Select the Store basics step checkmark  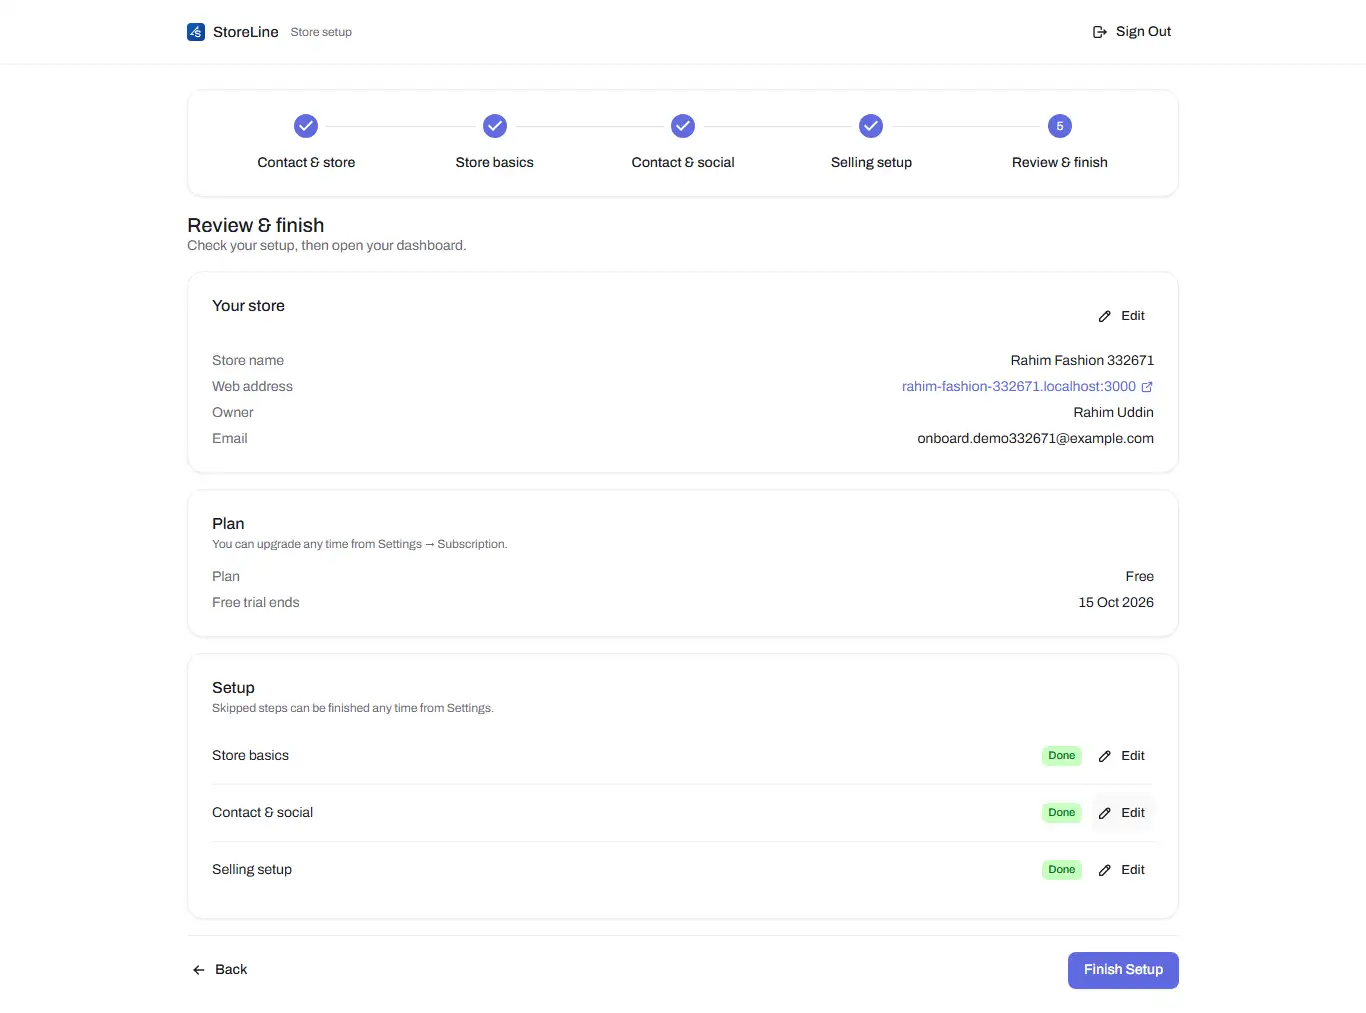point(495,126)
